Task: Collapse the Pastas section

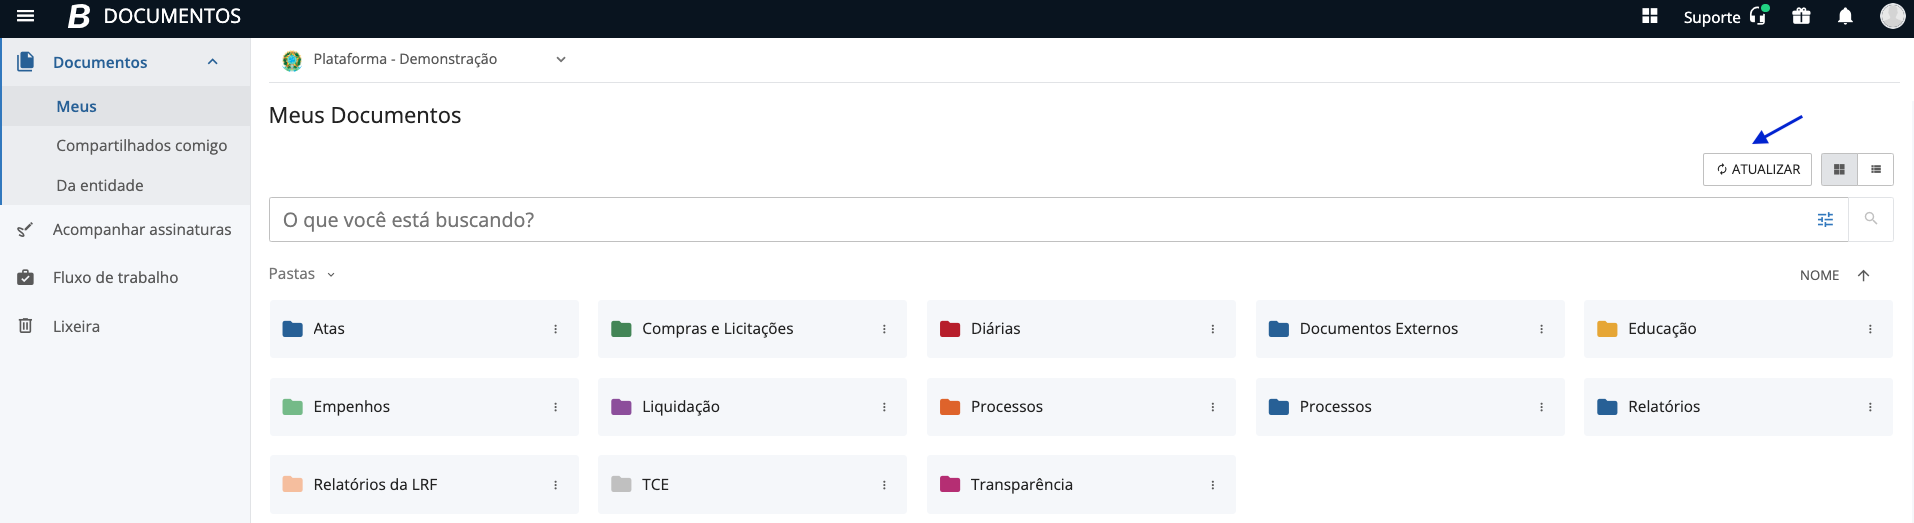Action: [331, 275]
